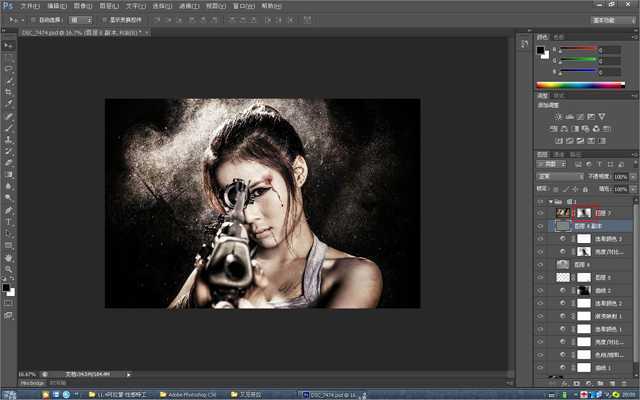640x400 pixels.
Task: Select the Horizontal Type tool
Action: pos(9,222)
